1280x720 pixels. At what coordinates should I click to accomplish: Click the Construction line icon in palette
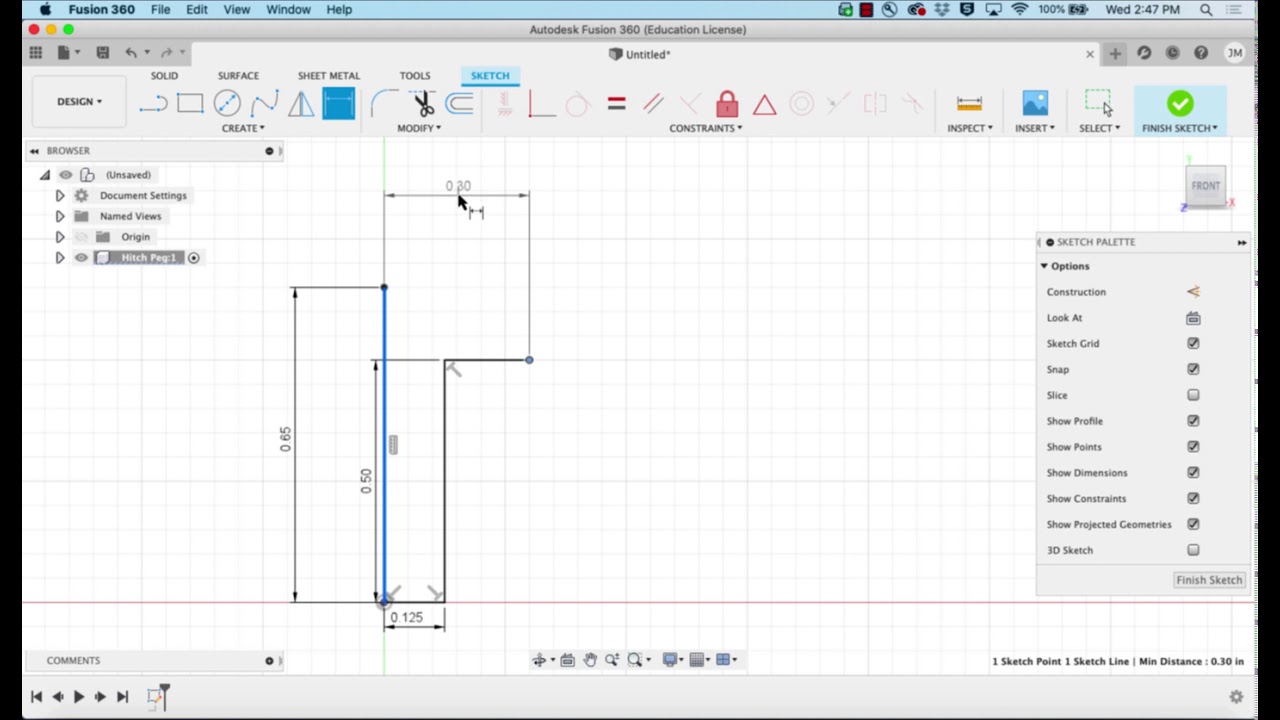click(1193, 292)
